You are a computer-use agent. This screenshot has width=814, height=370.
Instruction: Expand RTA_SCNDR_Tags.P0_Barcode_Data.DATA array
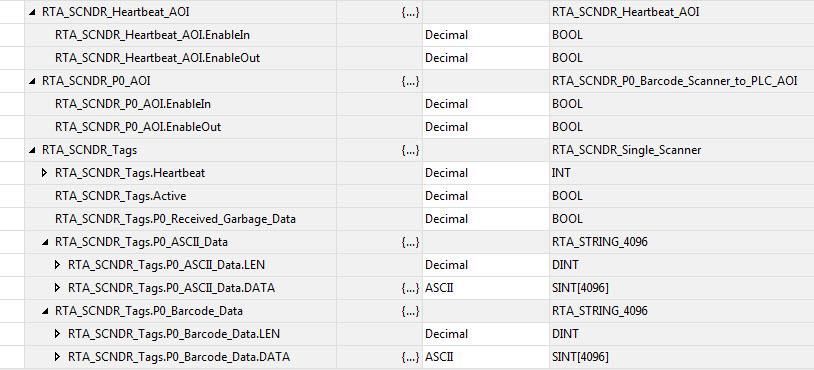click(x=58, y=357)
